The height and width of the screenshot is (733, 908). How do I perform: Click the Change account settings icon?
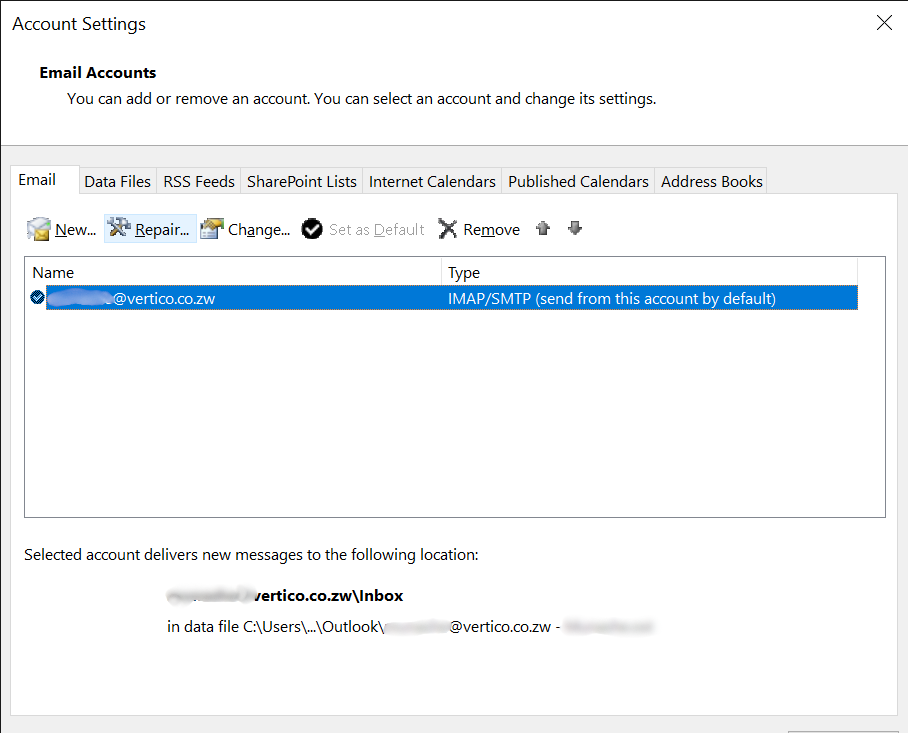tap(211, 229)
